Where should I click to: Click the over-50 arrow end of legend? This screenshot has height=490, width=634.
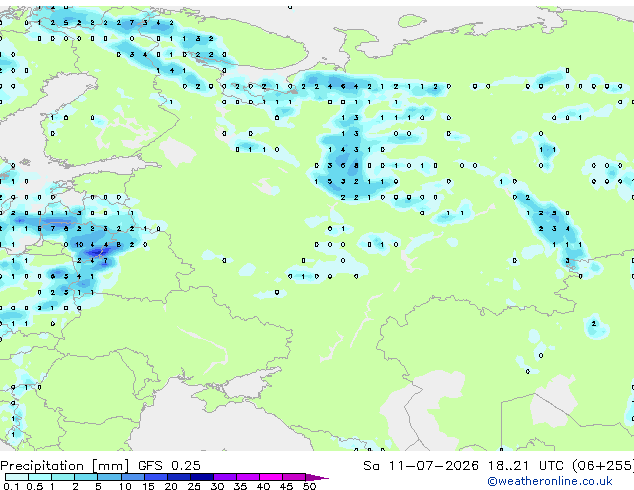point(317,477)
